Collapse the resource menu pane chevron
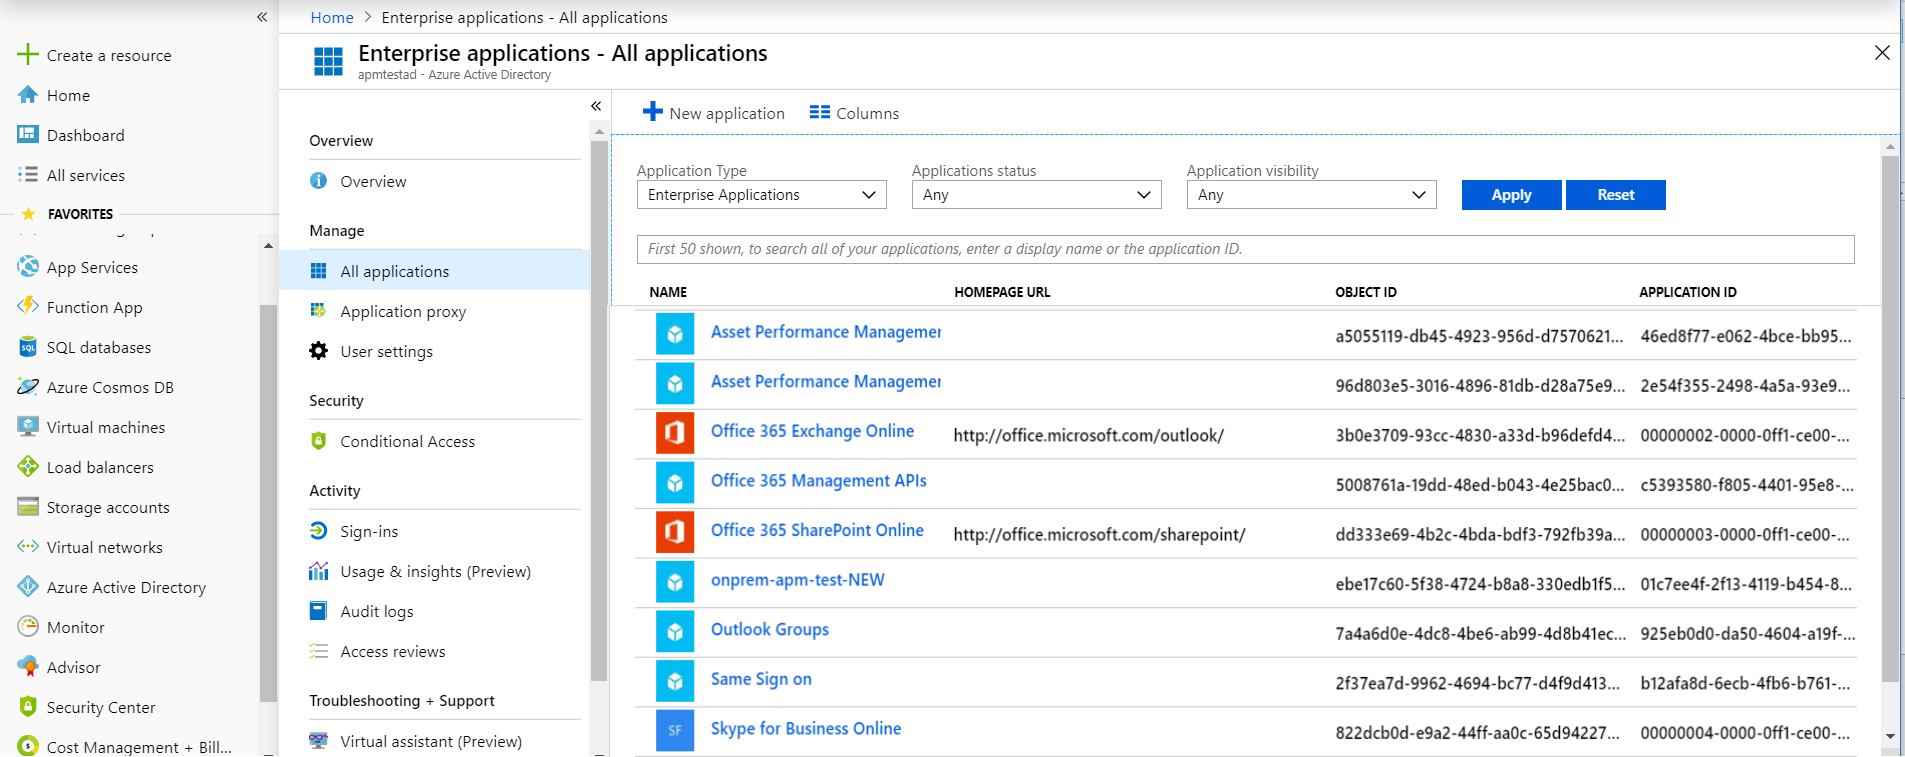The width and height of the screenshot is (1905, 757). pos(596,106)
